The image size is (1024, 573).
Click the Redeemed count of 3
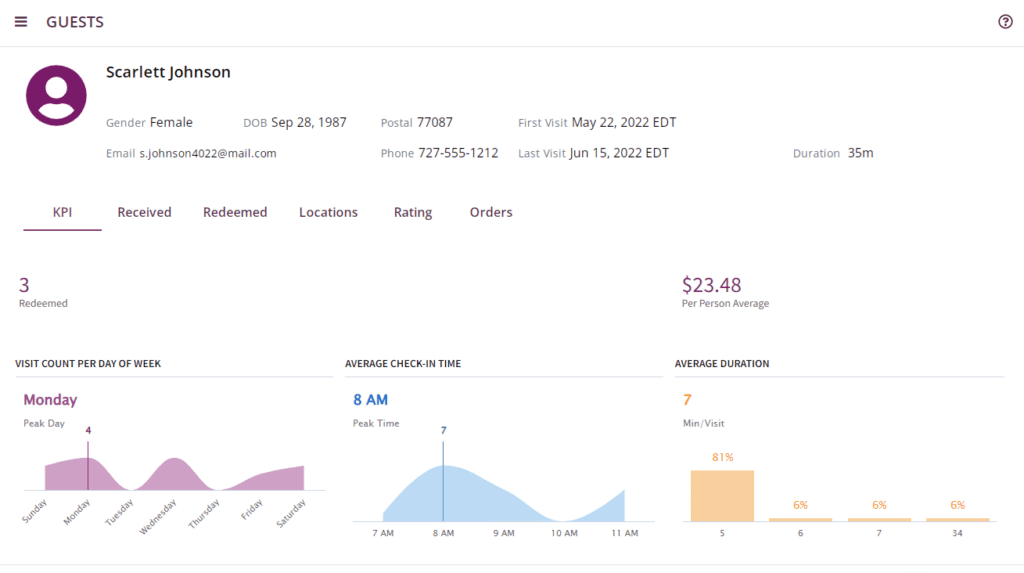click(24, 285)
